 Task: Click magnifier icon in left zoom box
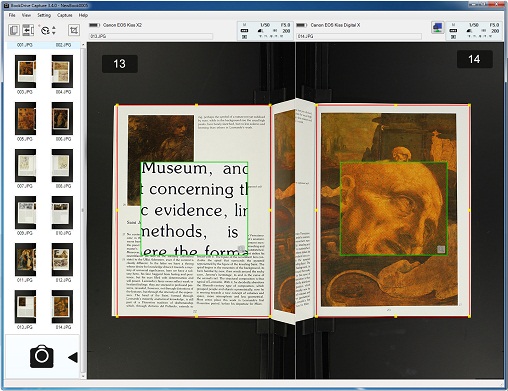point(241,249)
